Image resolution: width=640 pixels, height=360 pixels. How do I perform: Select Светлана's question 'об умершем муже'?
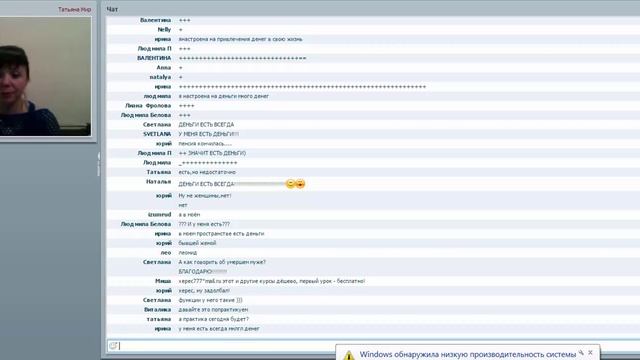222,262
